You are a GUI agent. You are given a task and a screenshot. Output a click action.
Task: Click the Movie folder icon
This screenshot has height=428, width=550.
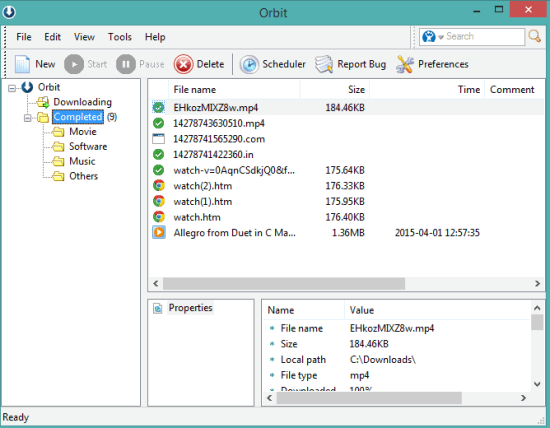(58, 132)
